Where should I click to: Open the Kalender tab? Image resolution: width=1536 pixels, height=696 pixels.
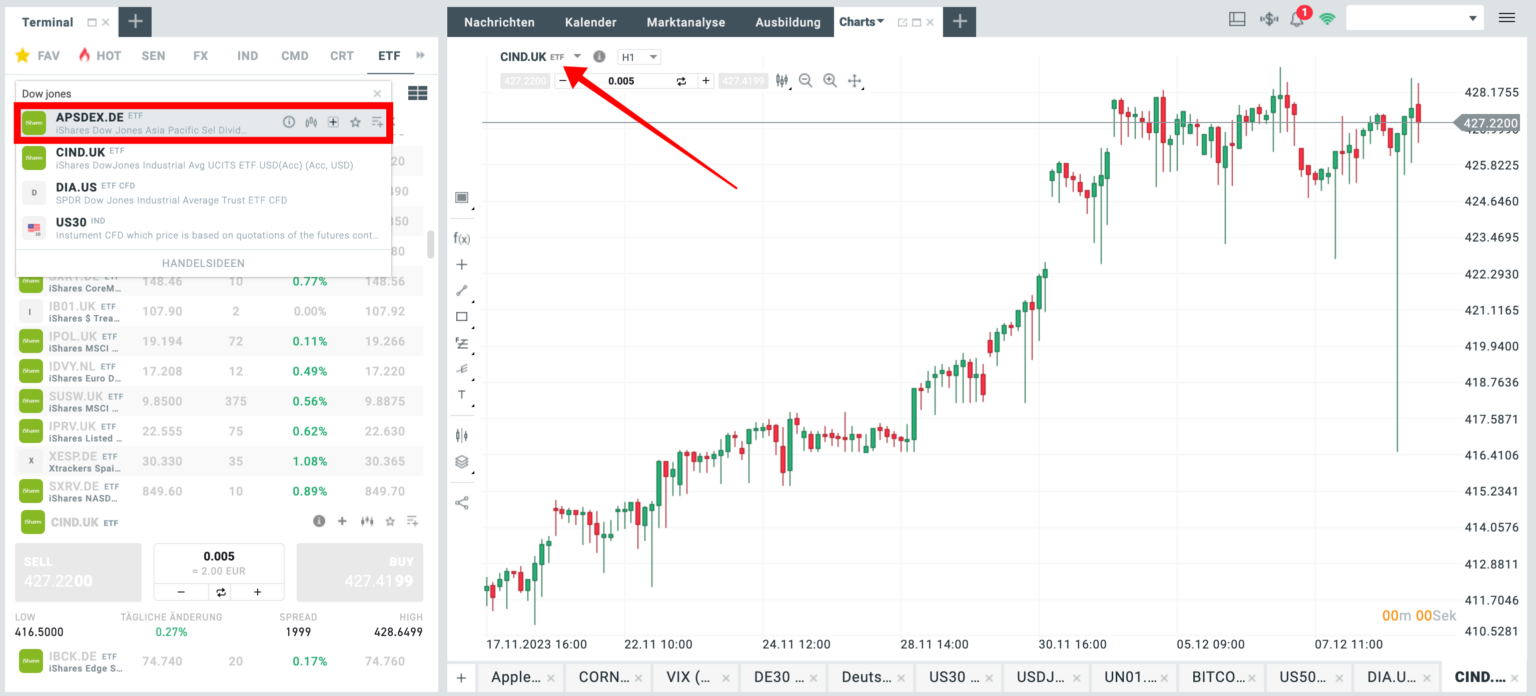(x=590, y=21)
